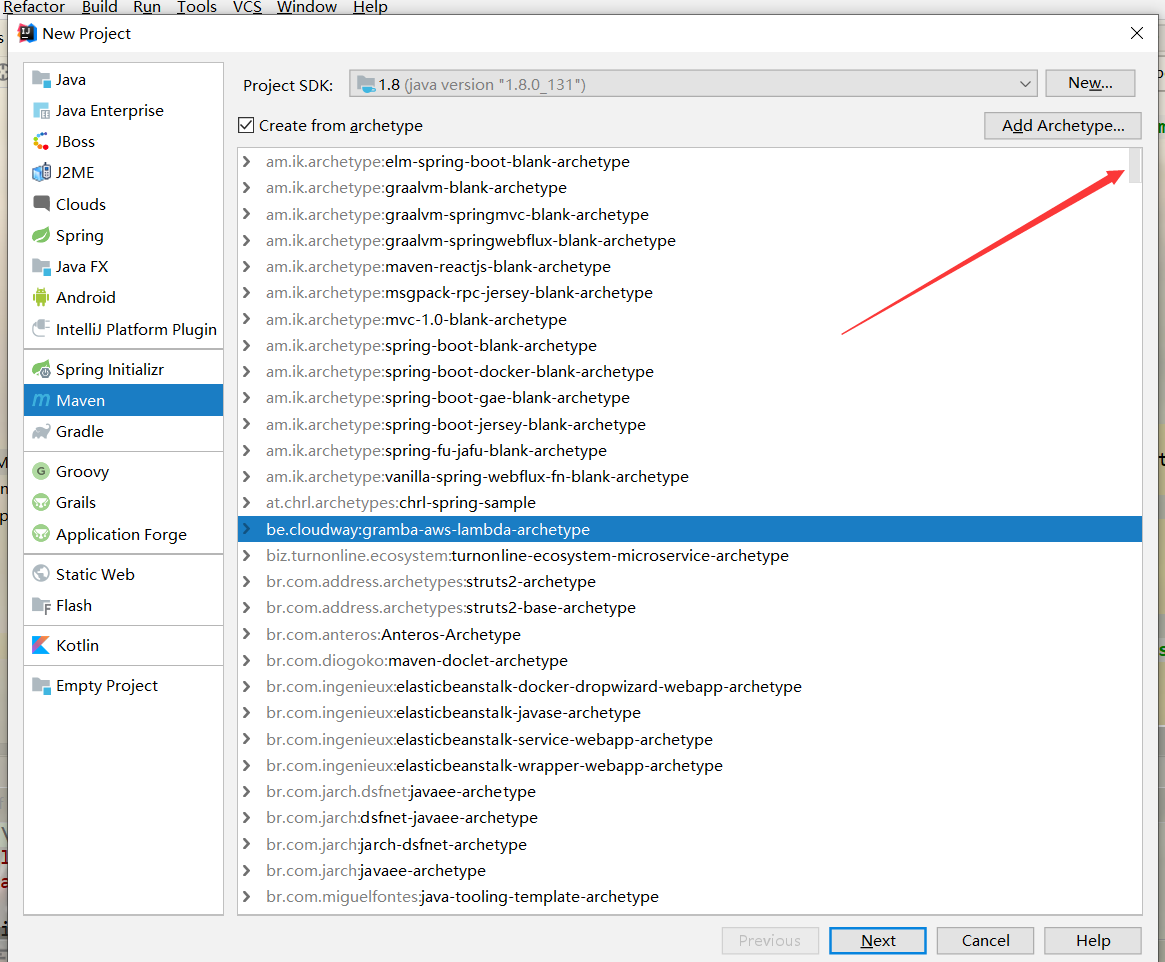Open the Window menu
1165x962 pixels.
[x=307, y=7]
